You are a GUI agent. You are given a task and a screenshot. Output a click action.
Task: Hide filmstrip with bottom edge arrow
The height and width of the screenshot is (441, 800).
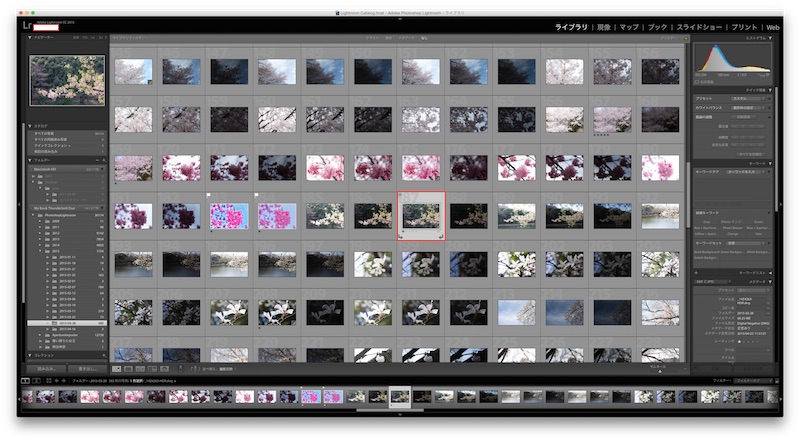(x=399, y=414)
